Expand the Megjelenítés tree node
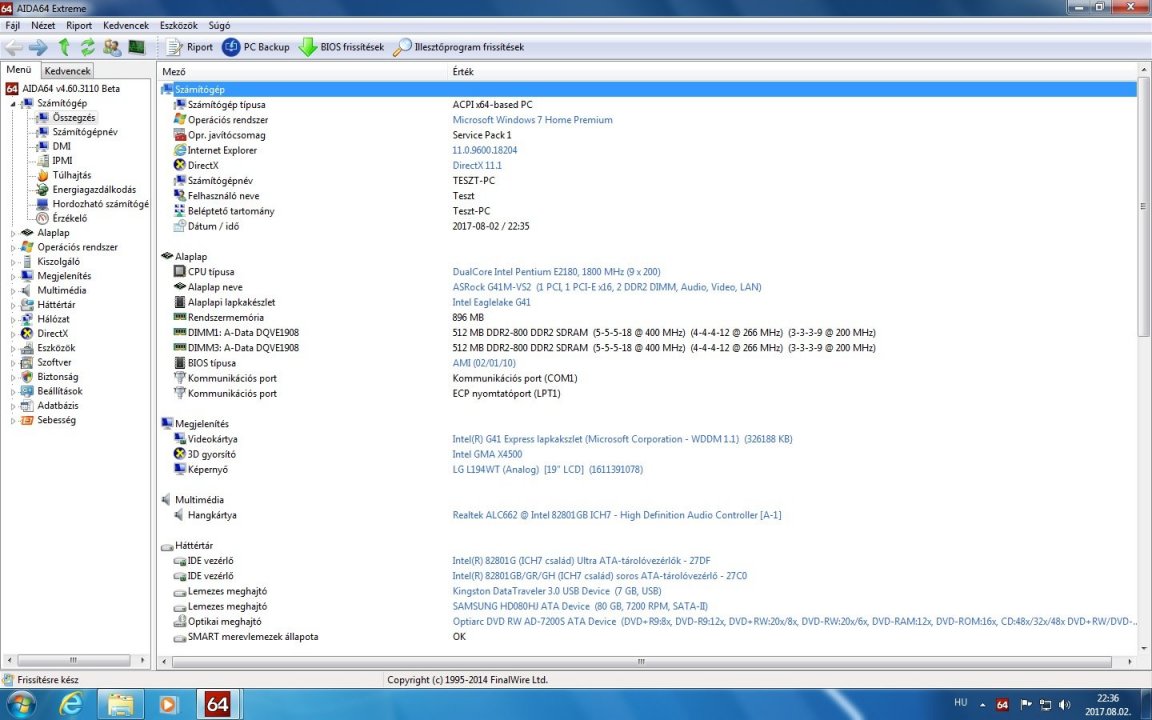This screenshot has width=1152, height=720. 13,276
